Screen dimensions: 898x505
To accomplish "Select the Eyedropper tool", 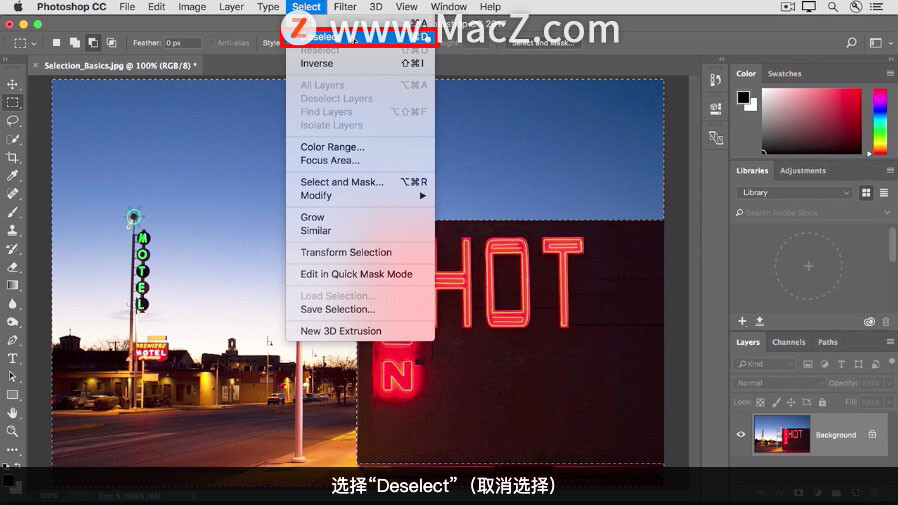I will [x=12, y=176].
